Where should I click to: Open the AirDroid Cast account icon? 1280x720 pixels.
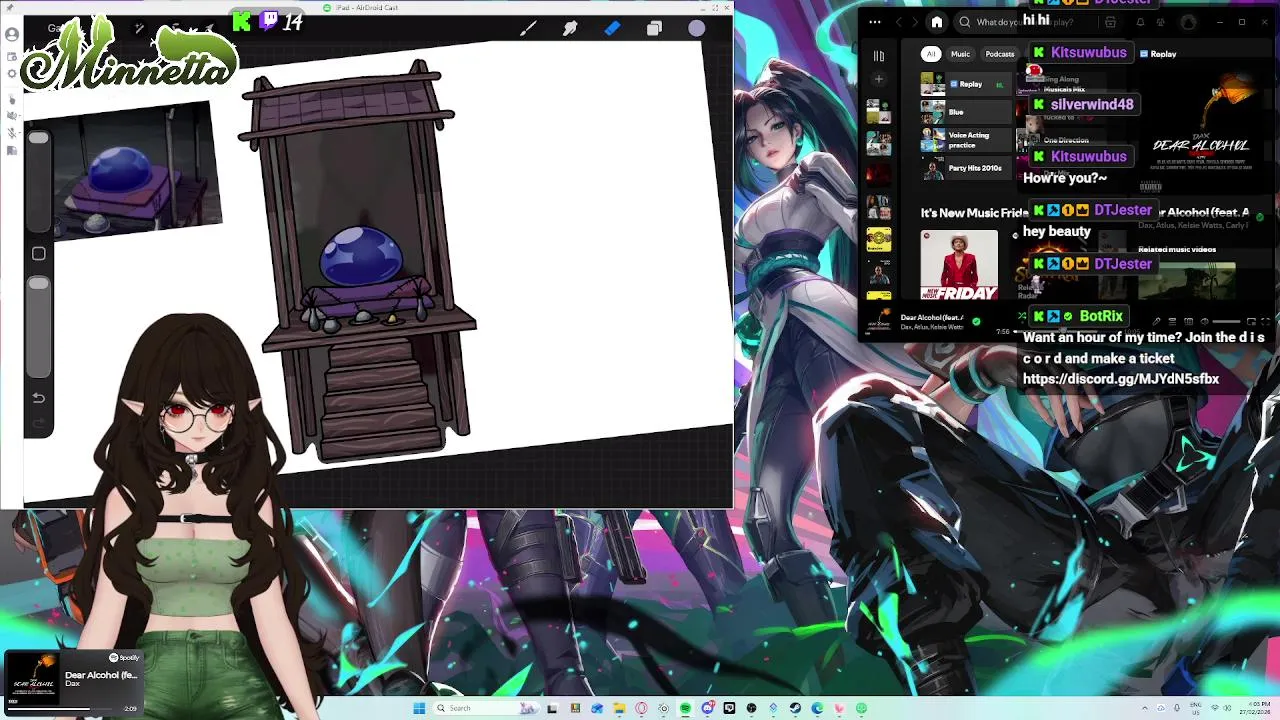pyautogui.click(x=12, y=34)
